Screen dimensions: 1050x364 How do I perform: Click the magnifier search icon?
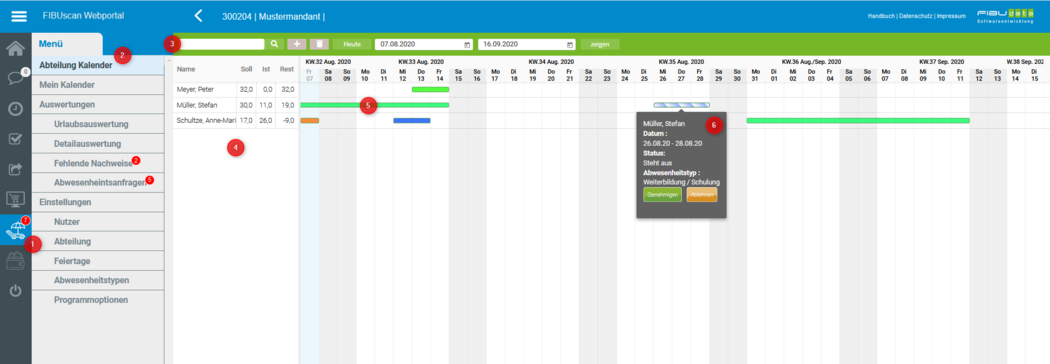point(274,44)
